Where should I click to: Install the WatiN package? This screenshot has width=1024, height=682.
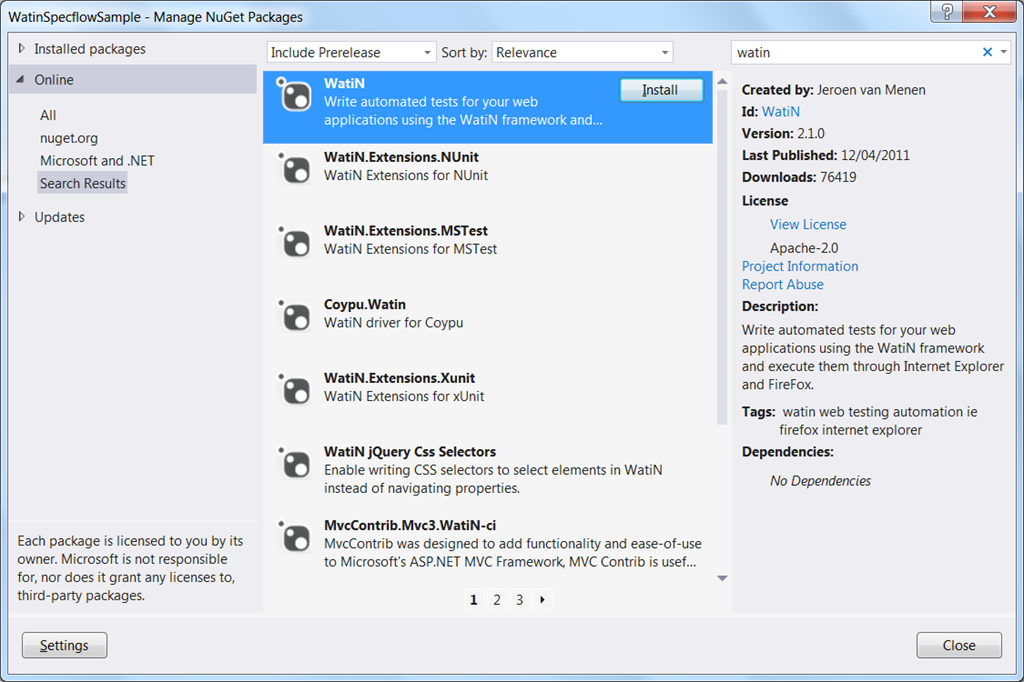pos(661,90)
